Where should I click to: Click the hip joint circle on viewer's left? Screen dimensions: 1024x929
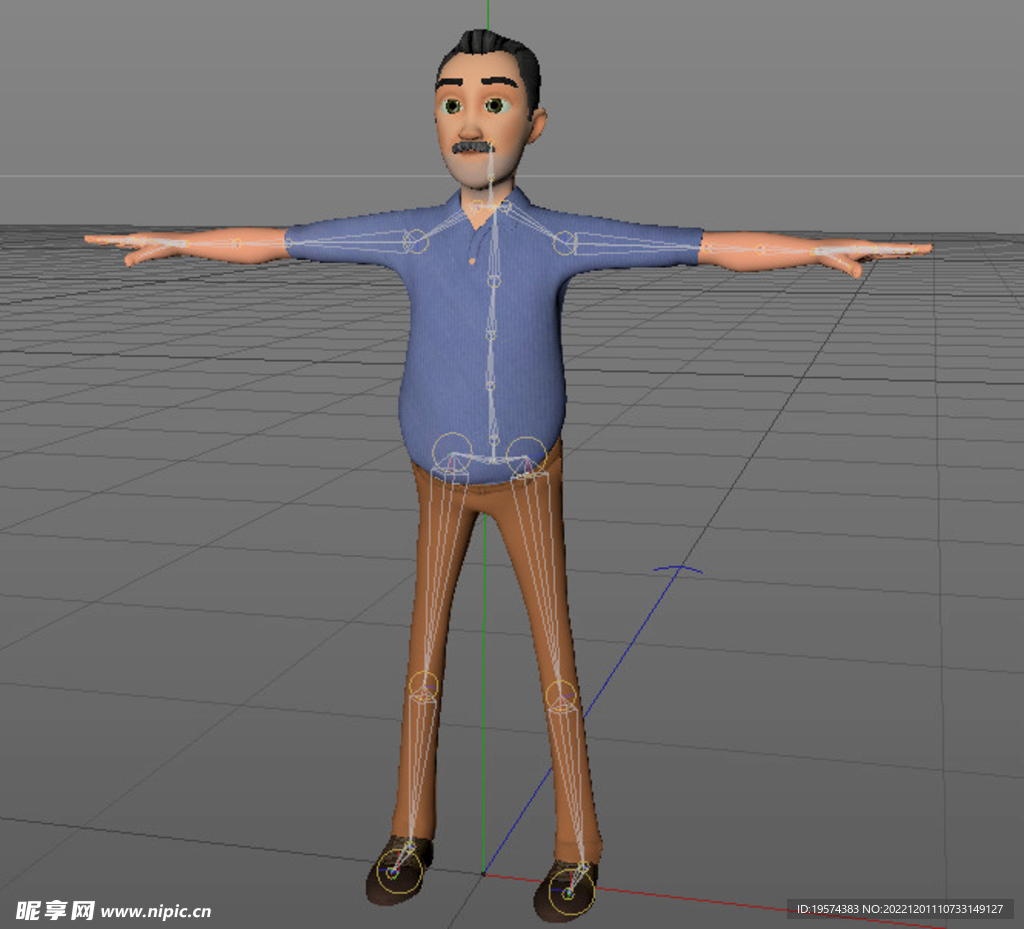pos(452,453)
